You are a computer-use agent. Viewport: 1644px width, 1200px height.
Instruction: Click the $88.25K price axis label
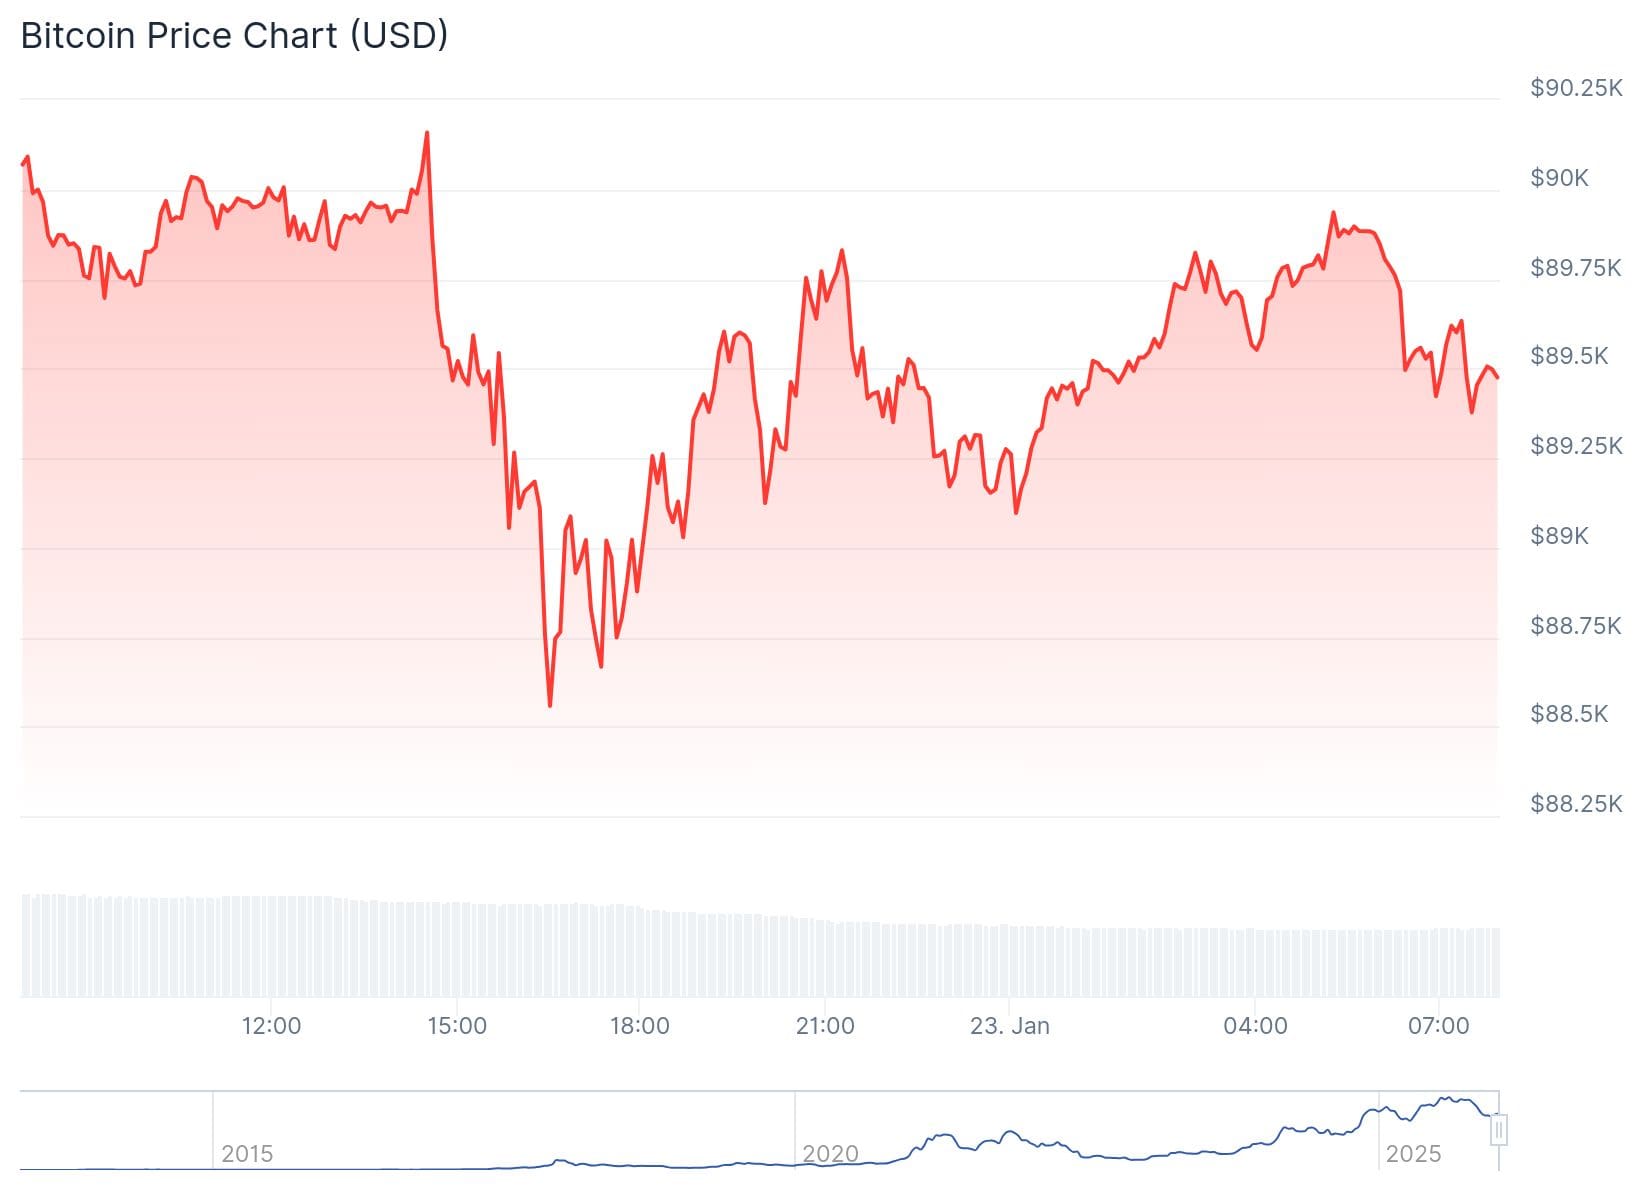coord(1576,803)
